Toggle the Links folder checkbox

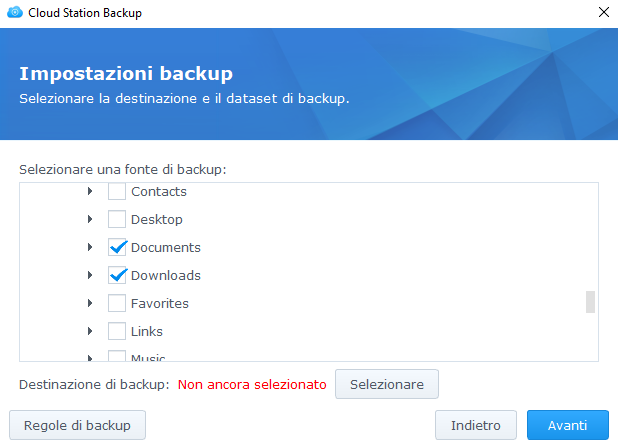tap(117, 331)
